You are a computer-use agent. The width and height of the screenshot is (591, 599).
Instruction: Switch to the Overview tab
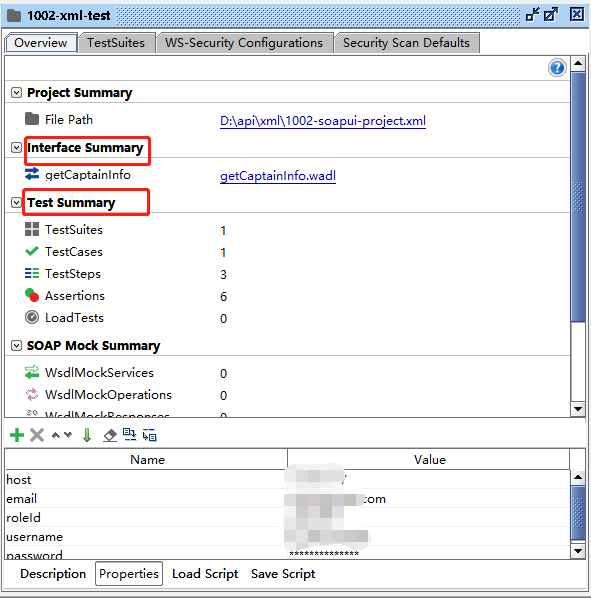pyautogui.click(x=41, y=43)
